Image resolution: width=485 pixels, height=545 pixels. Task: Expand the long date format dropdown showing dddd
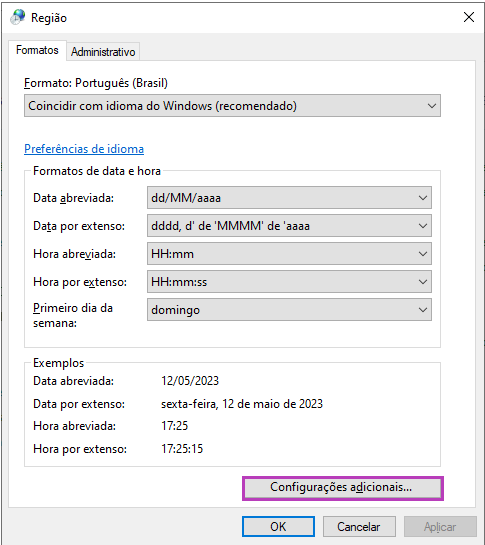click(x=289, y=226)
